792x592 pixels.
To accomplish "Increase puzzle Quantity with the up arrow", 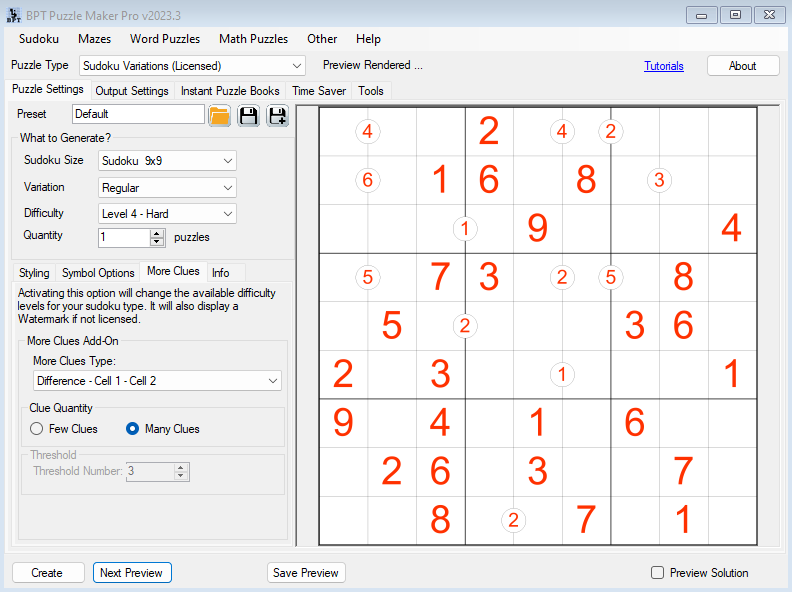I will click(x=157, y=233).
